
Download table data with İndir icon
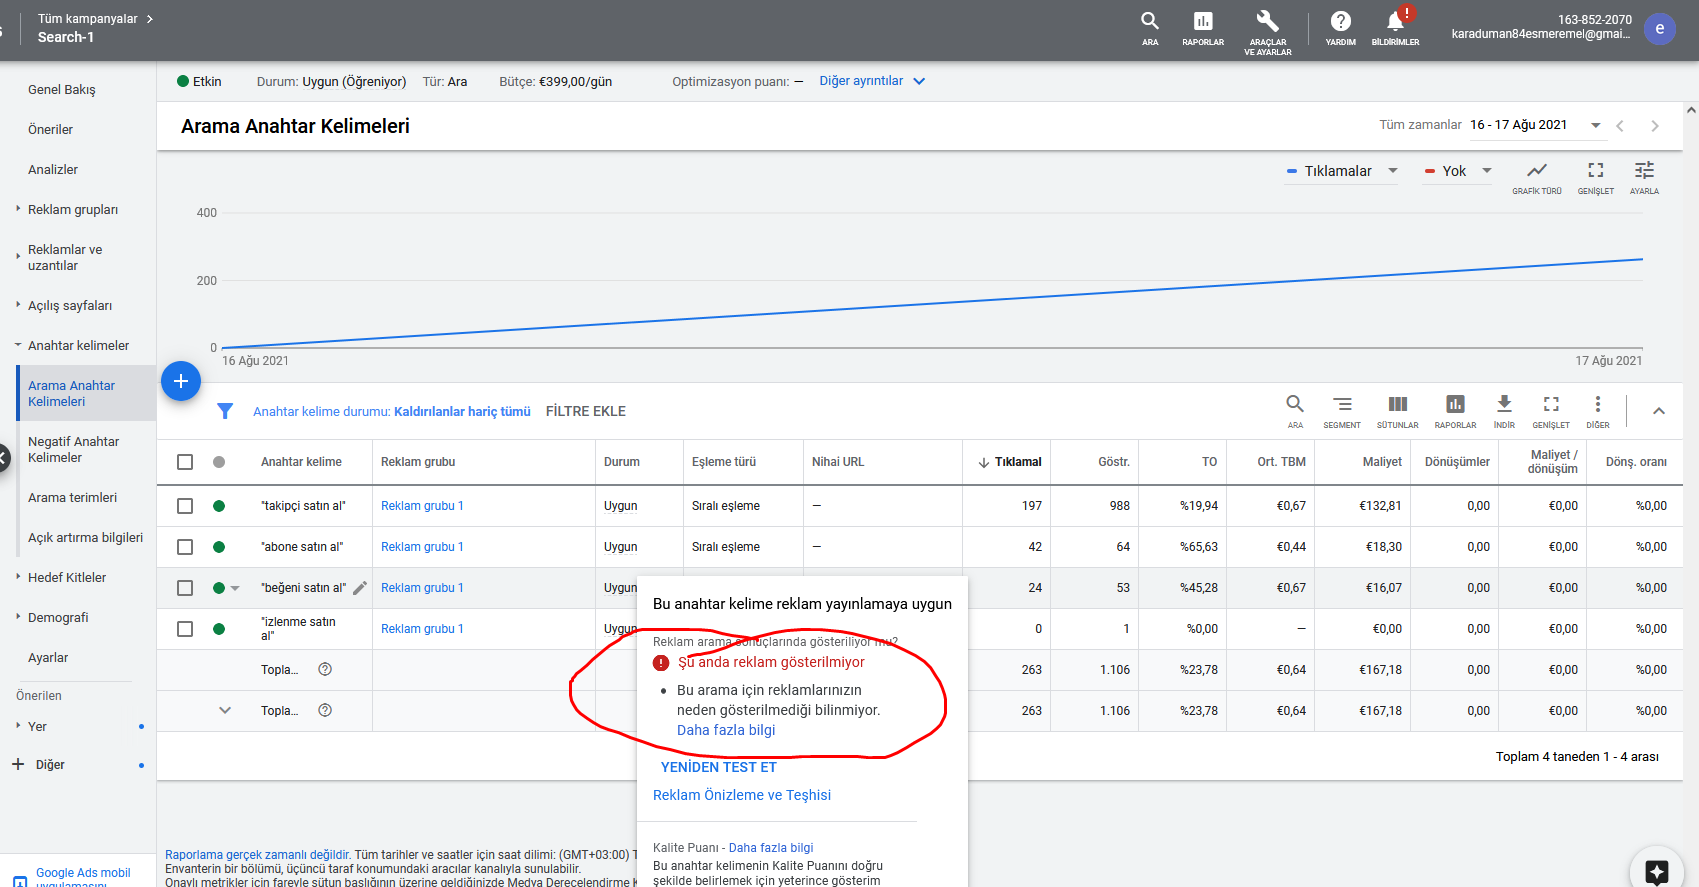pos(1504,410)
